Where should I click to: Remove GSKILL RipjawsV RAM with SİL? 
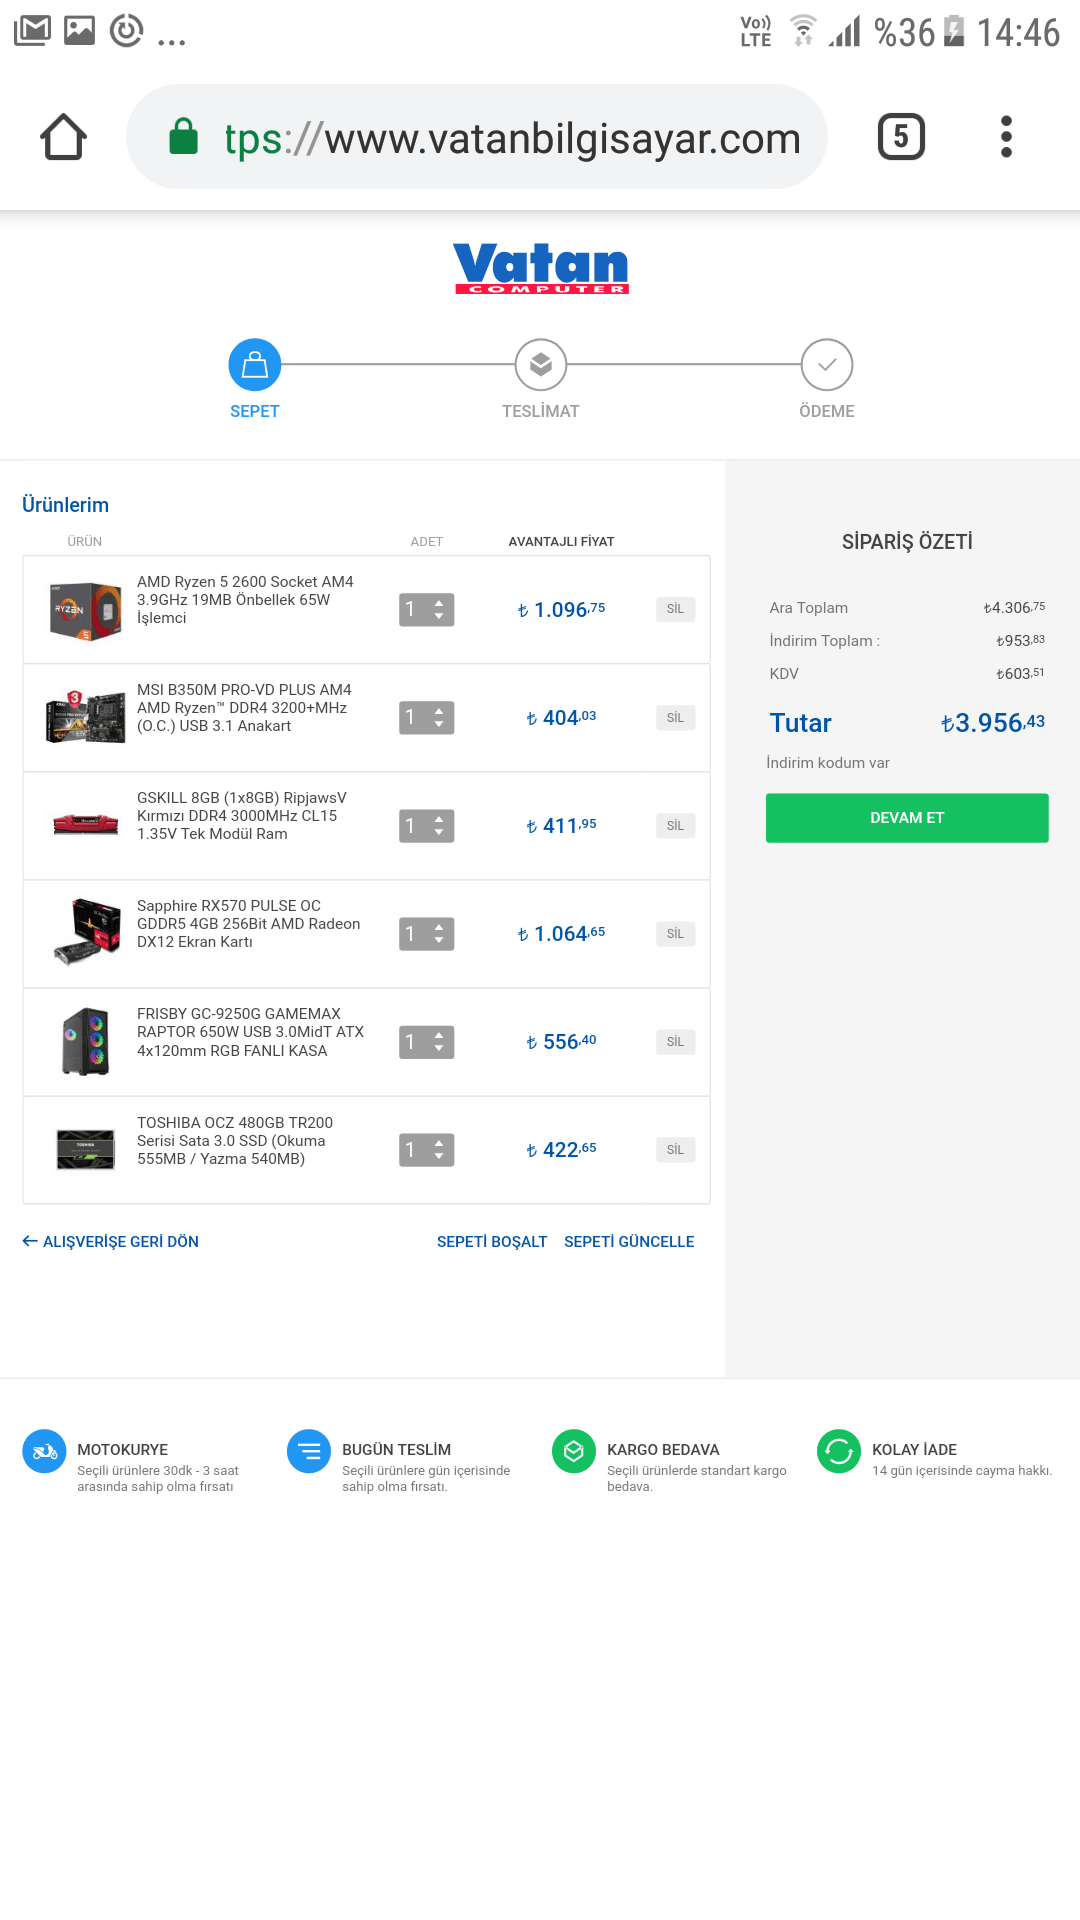click(x=676, y=825)
